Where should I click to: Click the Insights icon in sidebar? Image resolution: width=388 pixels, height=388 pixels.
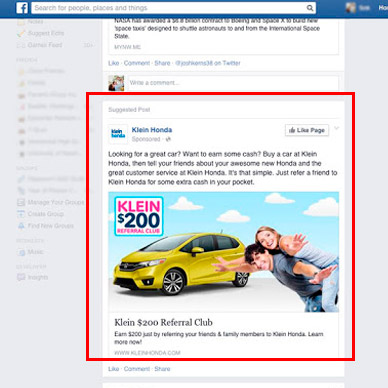21,277
